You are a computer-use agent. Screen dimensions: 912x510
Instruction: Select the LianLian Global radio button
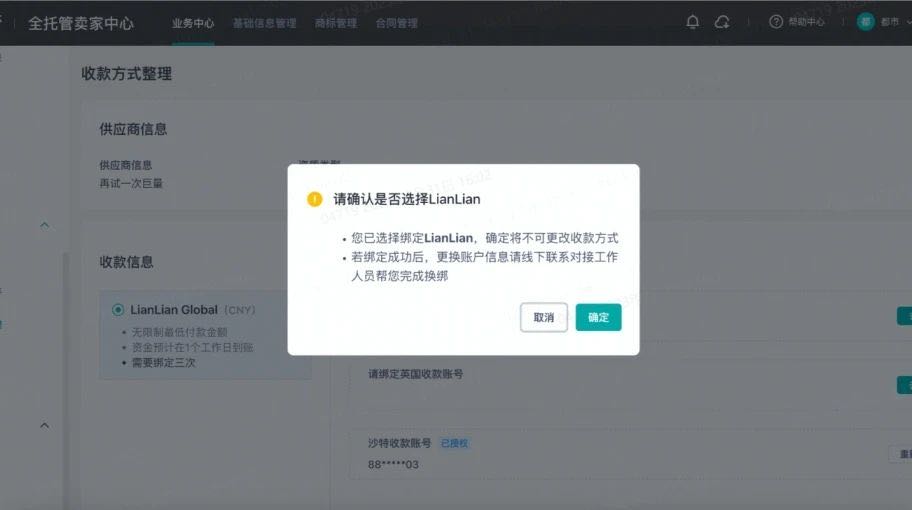(118, 310)
